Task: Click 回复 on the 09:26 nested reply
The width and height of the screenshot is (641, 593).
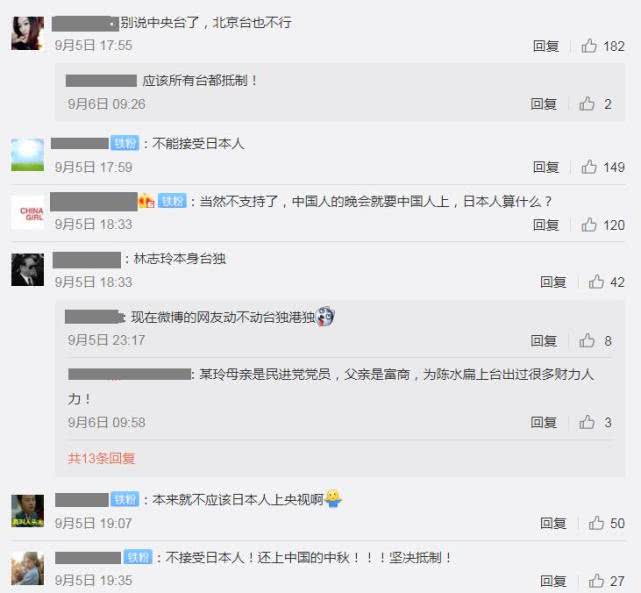Action: (543, 104)
